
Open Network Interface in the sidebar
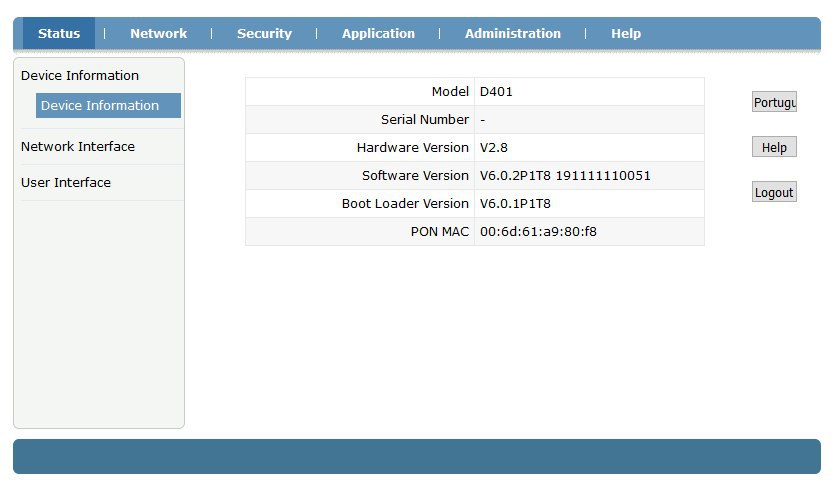coord(78,147)
